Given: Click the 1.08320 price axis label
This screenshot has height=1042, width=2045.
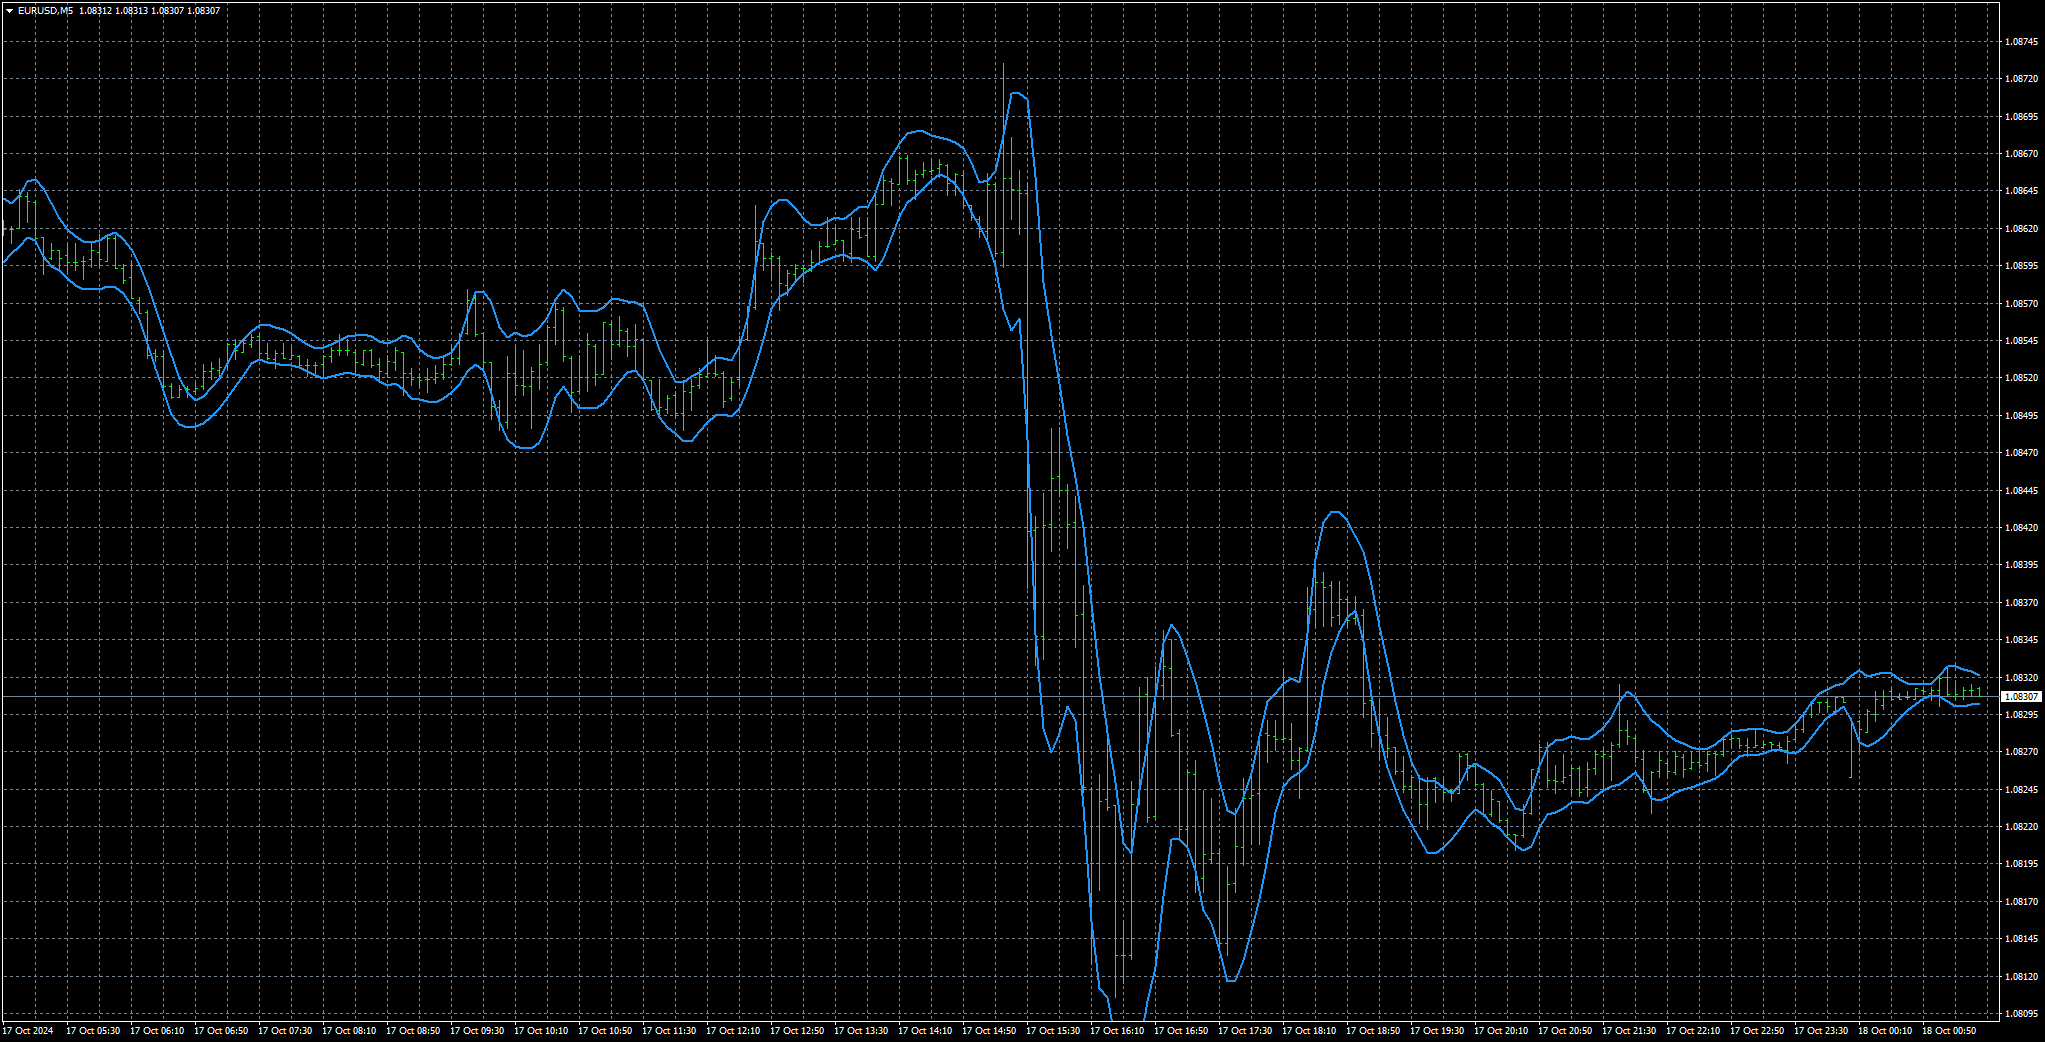Looking at the screenshot, I should pyautogui.click(x=2022, y=677).
